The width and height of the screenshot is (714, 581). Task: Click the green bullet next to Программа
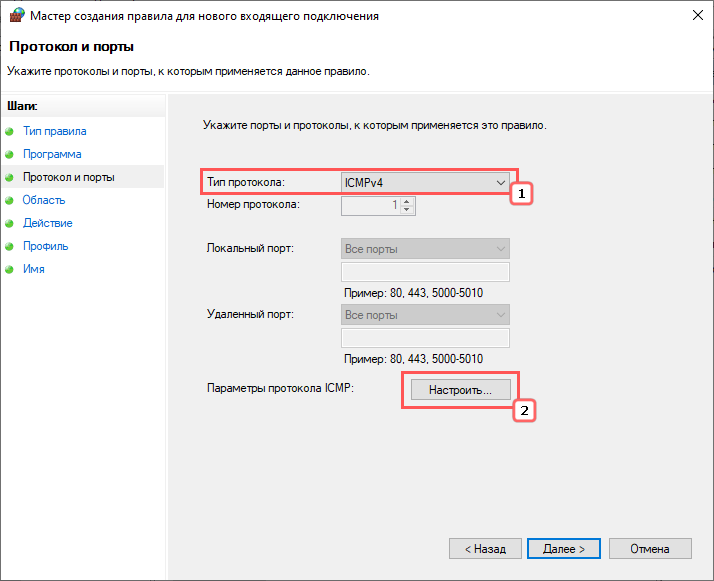(10, 154)
